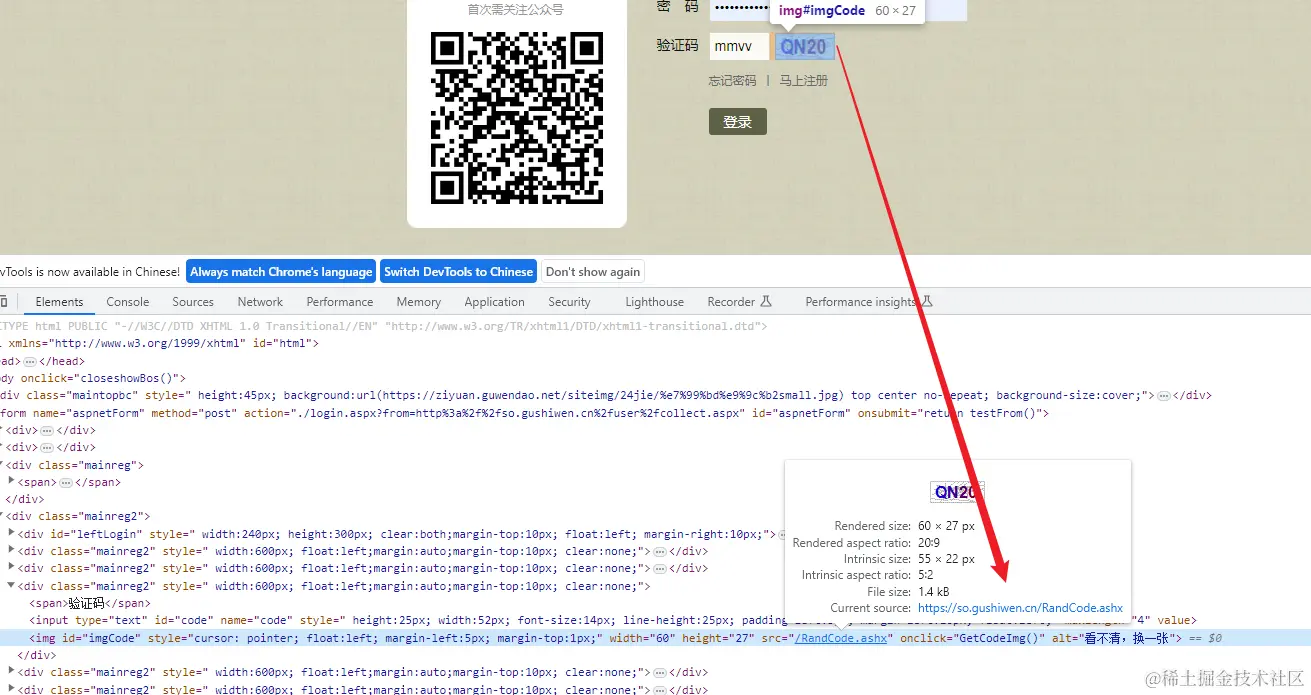This screenshot has width=1311, height=695.
Task: Open the Elements tab
Action: (59, 302)
